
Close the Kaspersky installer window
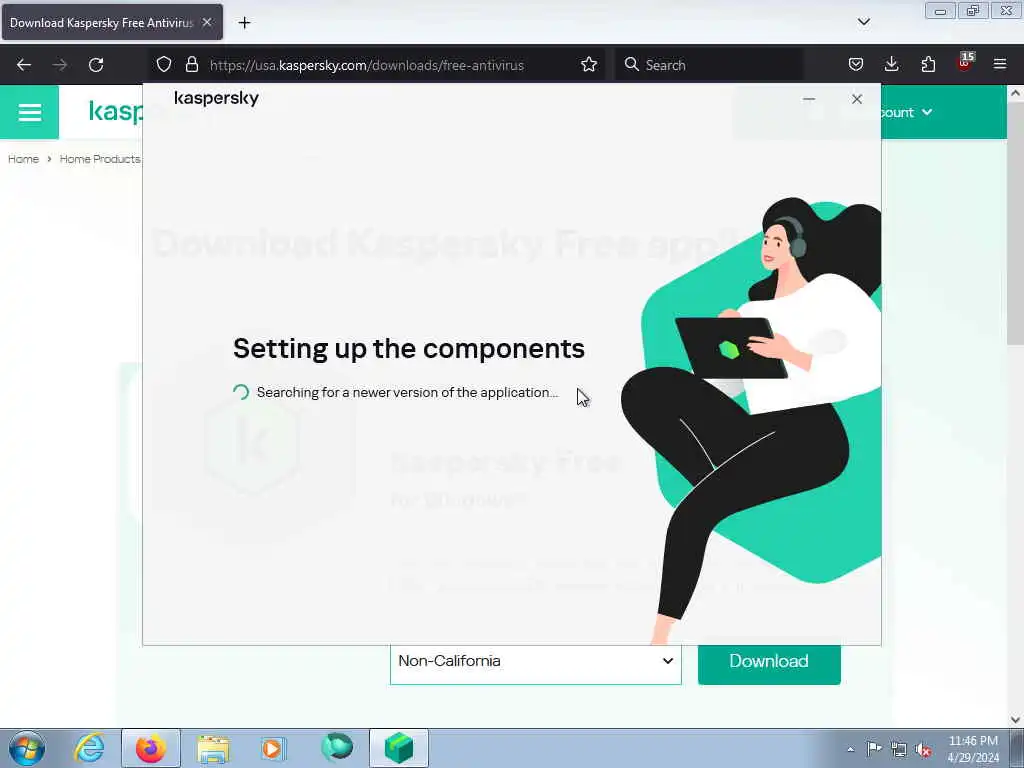pyautogui.click(x=857, y=99)
